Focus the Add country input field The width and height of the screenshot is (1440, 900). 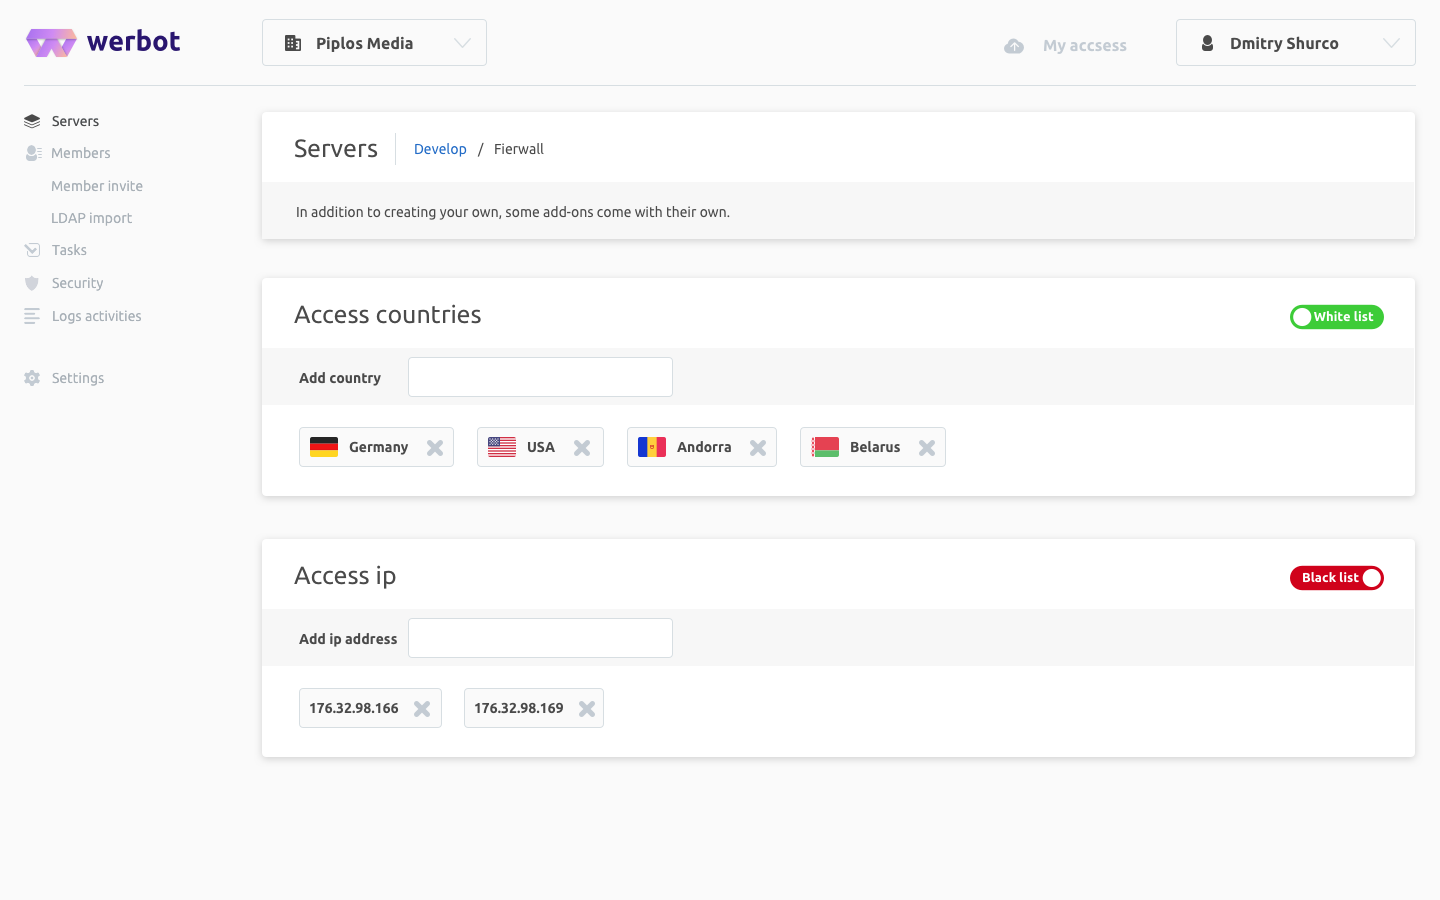point(540,377)
